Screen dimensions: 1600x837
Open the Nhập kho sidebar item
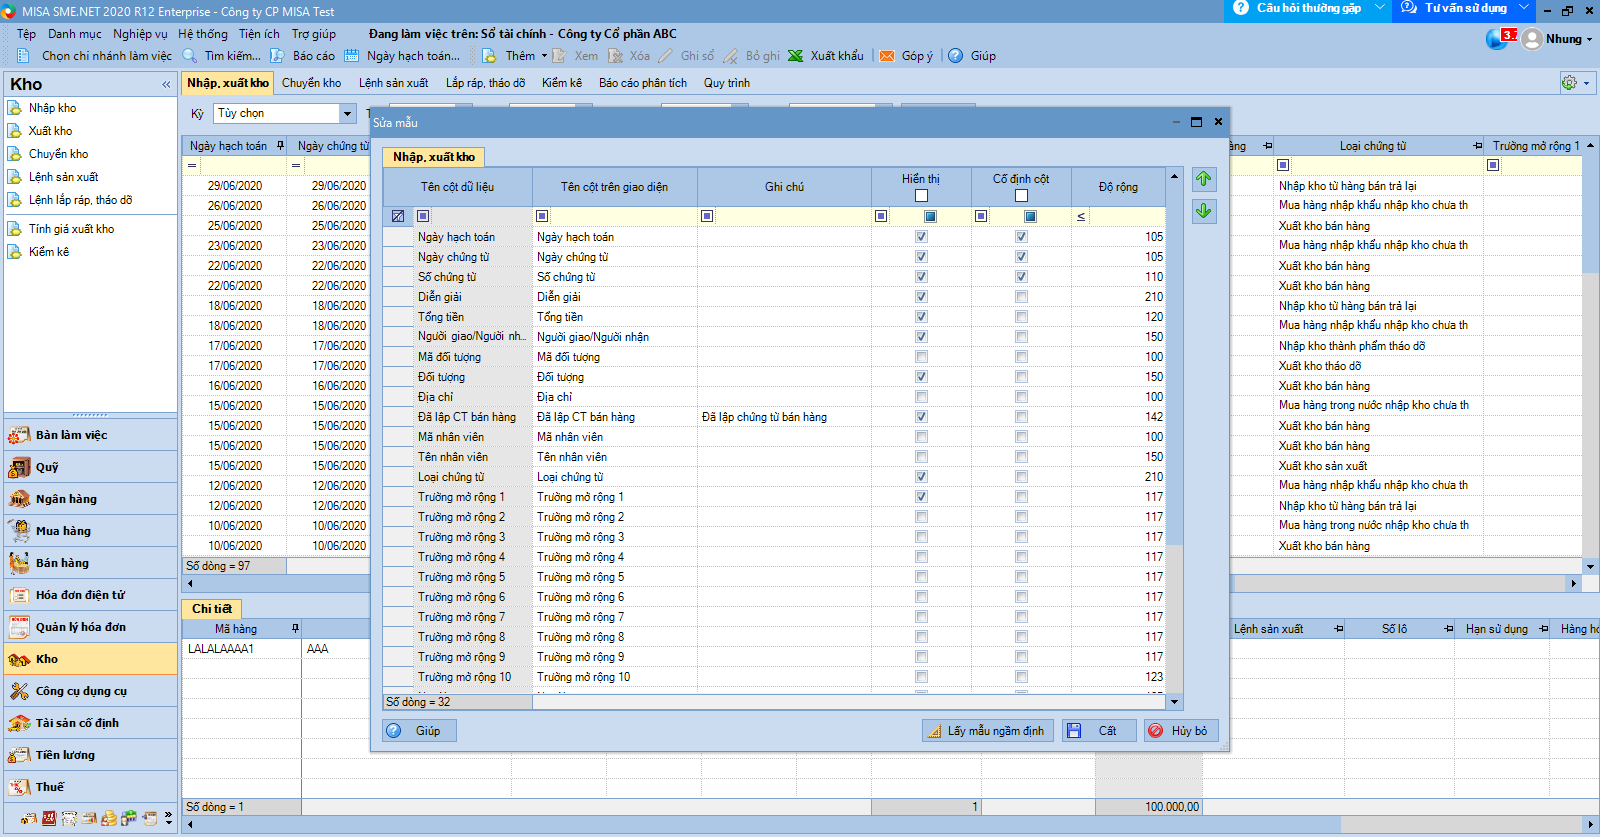52,108
